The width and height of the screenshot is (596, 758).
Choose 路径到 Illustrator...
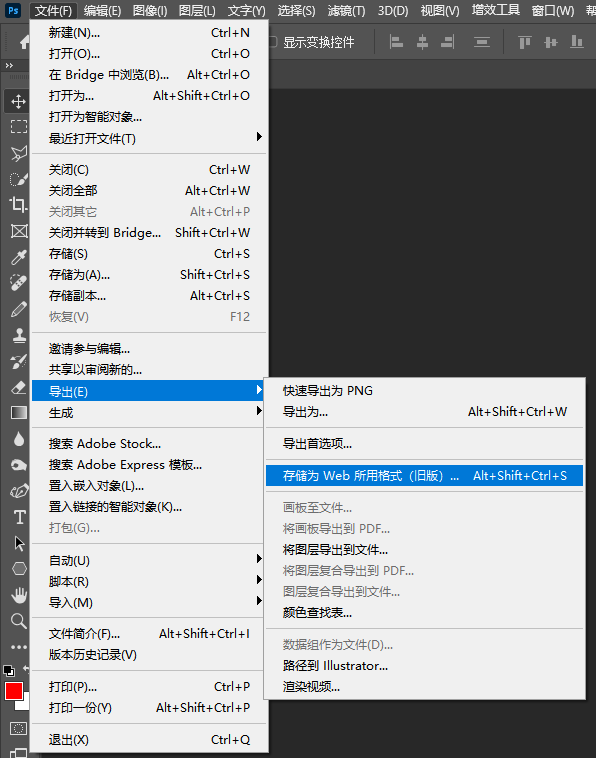coord(424,666)
